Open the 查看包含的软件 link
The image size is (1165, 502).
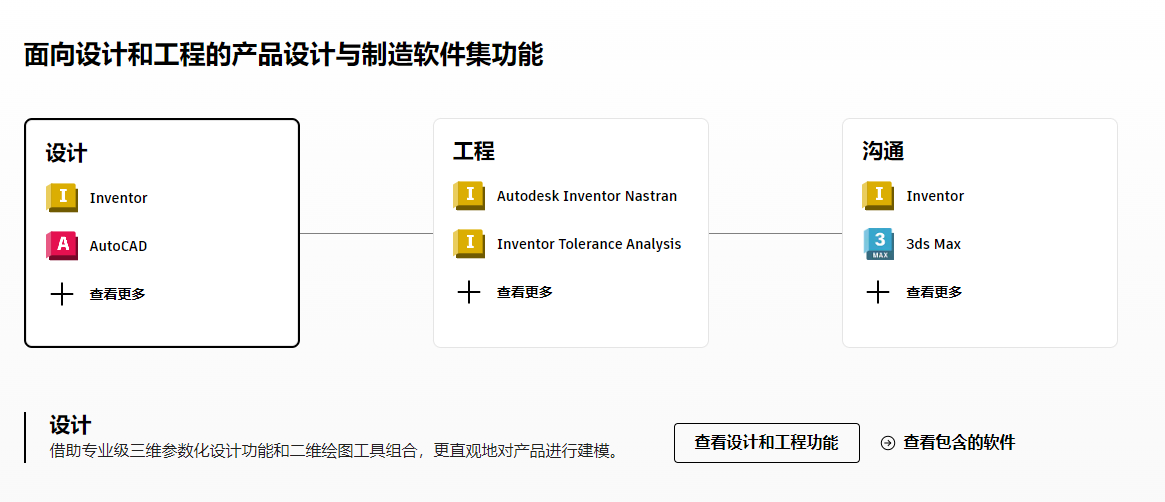[x=959, y=443]
